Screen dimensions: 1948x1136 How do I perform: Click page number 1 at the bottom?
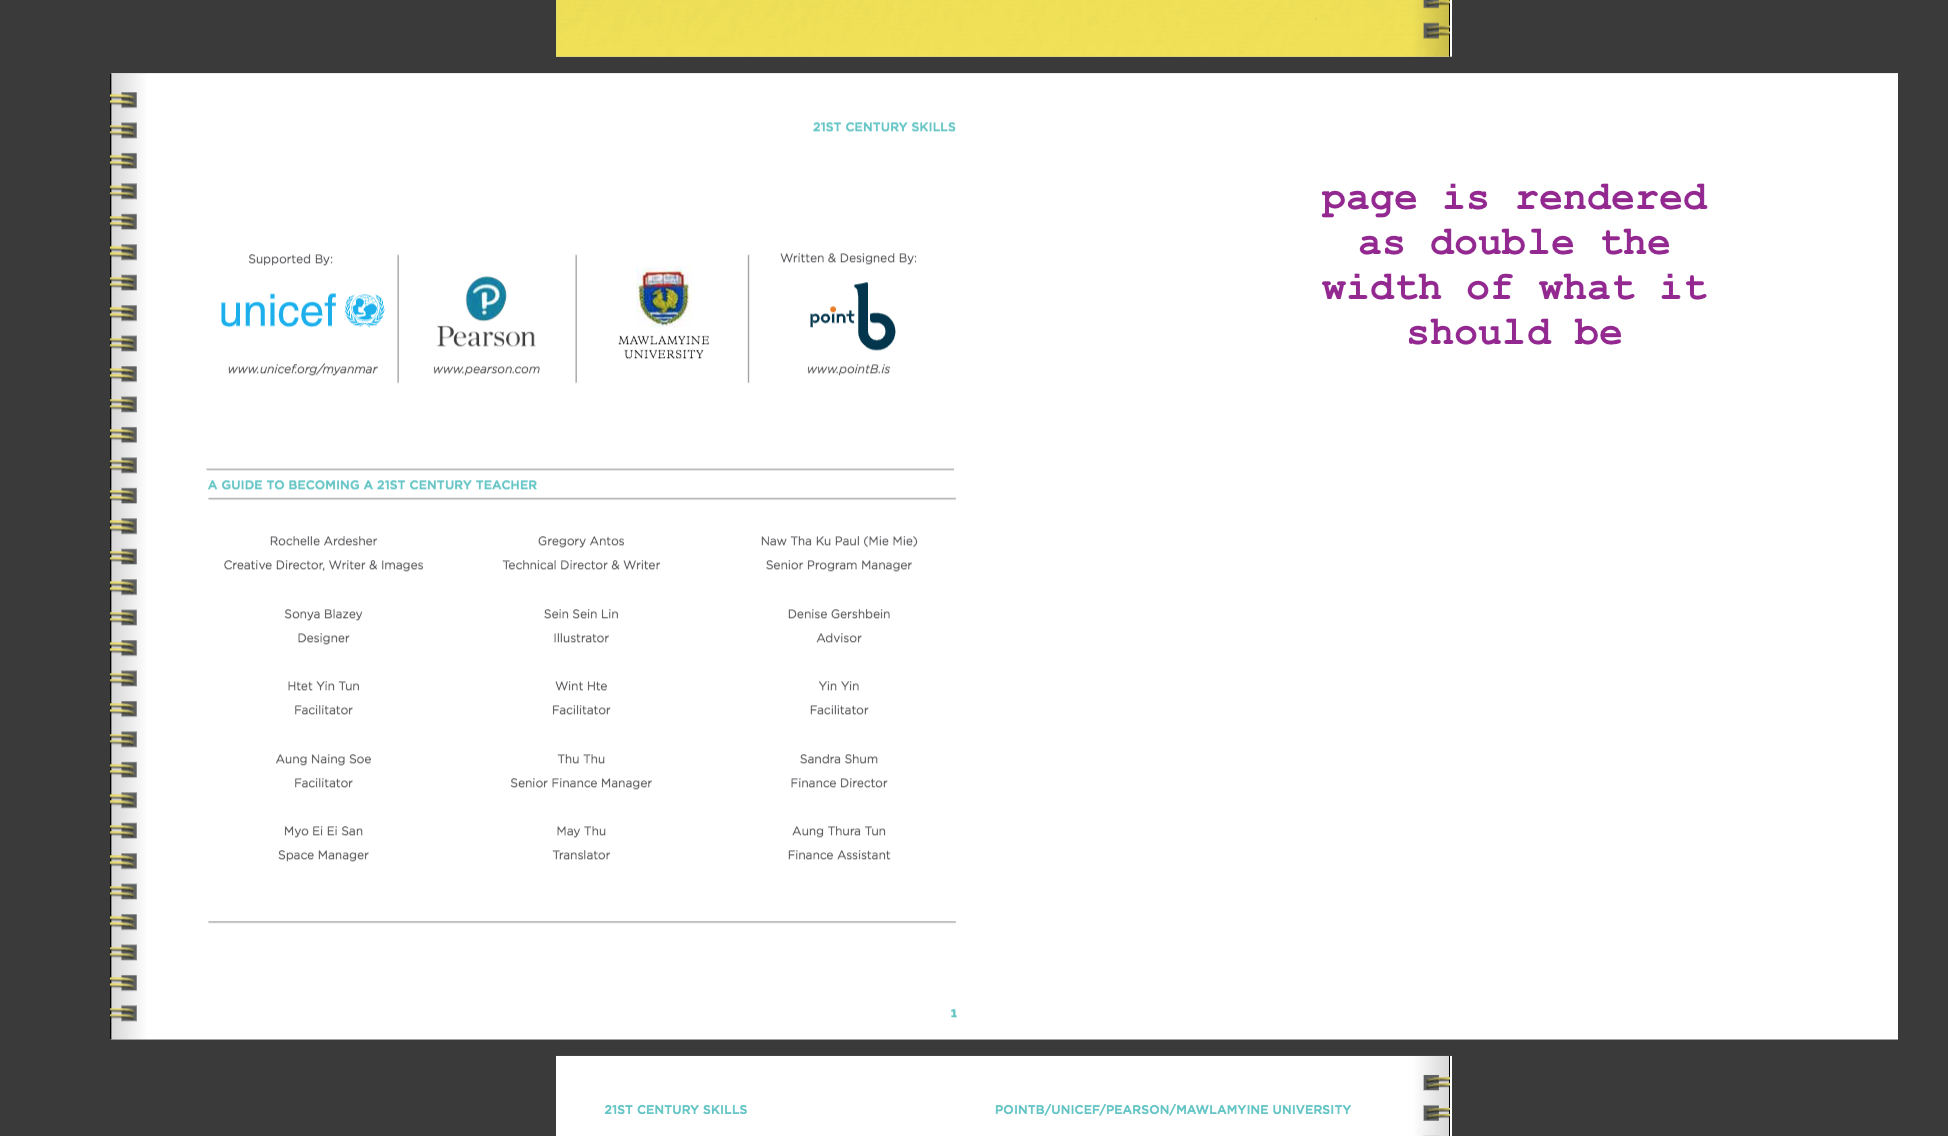[x=953, y=1013]
